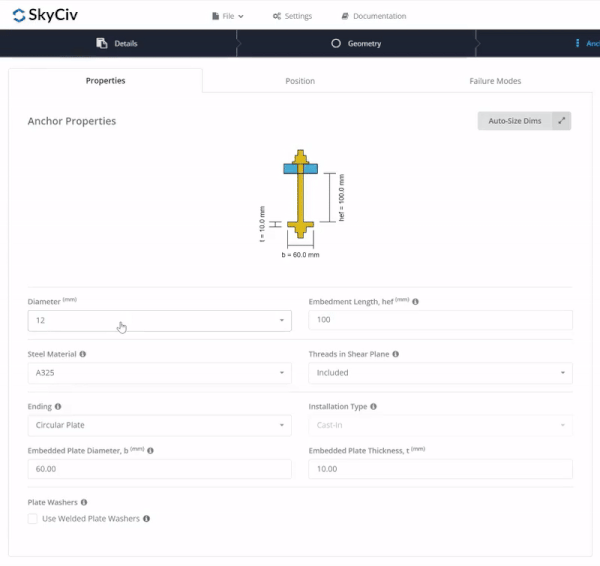Click the expand arrows icon beside Auto-Size Dims
600x566 pixels.
click(562, 121)
